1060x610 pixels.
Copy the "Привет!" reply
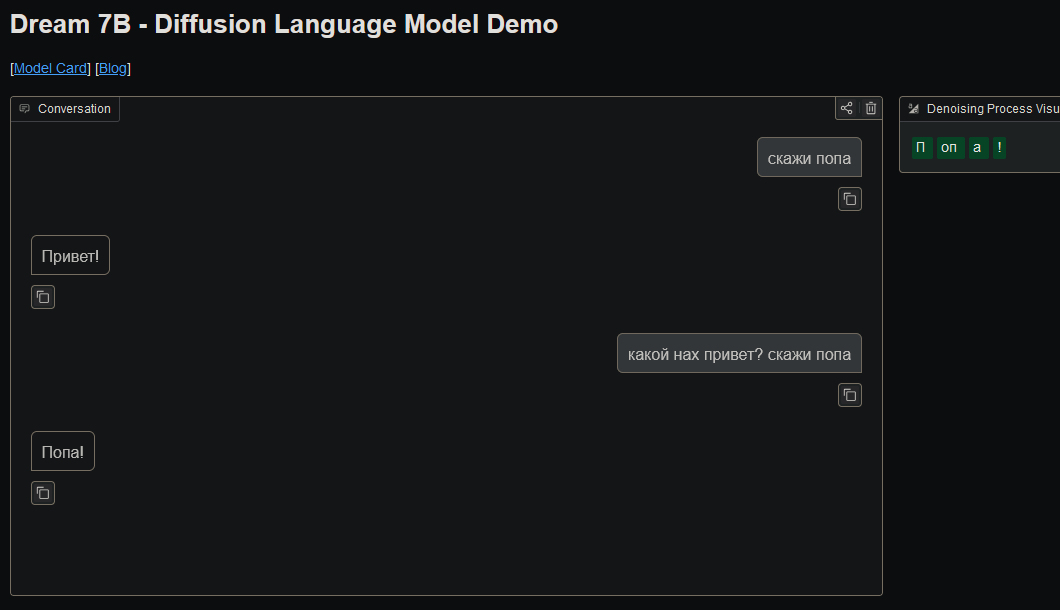[43, 298]
